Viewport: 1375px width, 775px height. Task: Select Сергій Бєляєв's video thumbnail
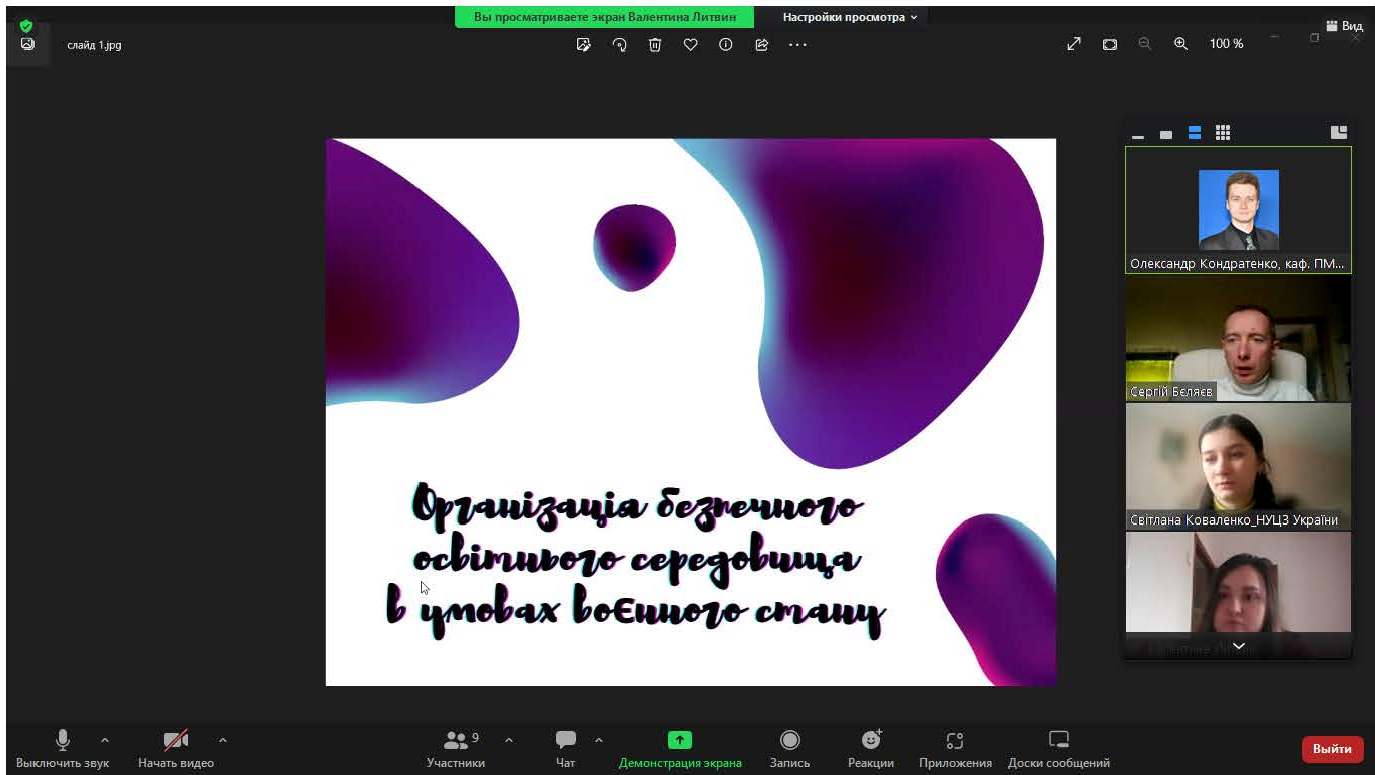1238,338
